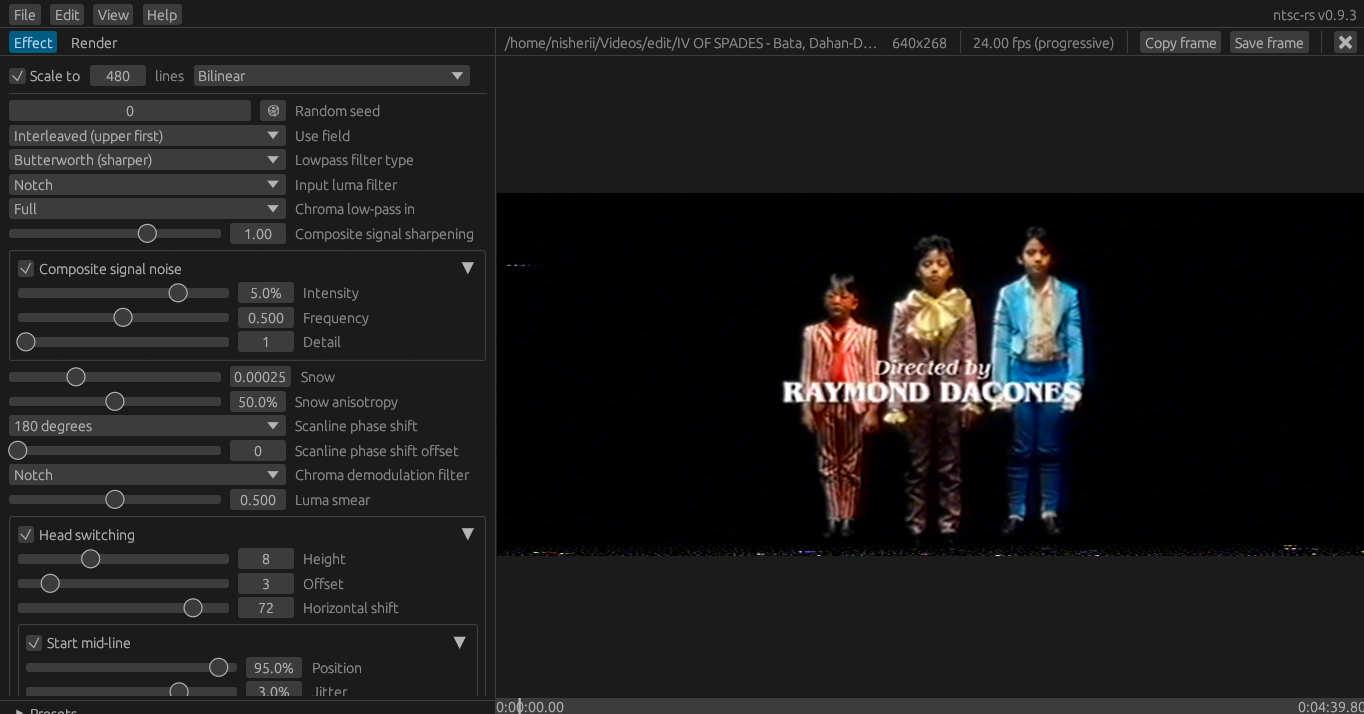Screen dimensions: 1364x714
Task: Adjust the mid-line Position slider
Action: coord(131,668)
